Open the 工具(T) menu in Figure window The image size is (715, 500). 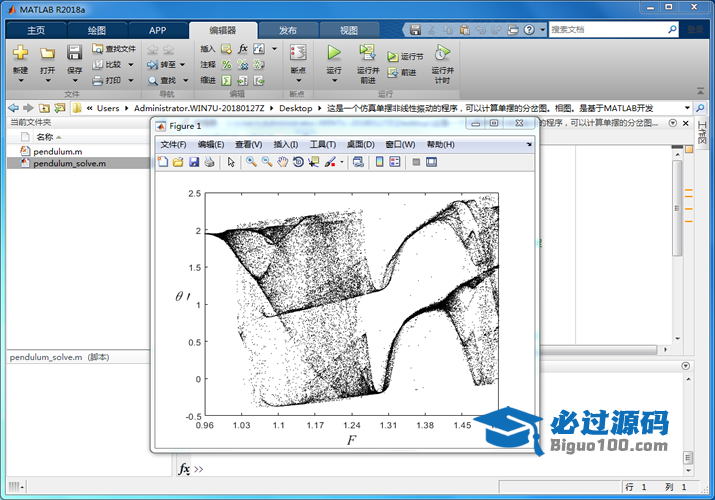click(x=323, y=145)
